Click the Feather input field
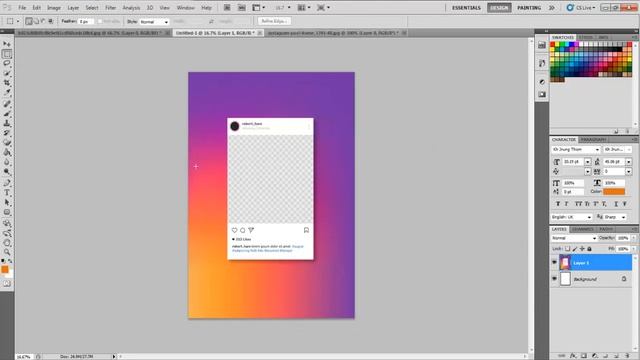Image resolution: width=640 pixels, height=360 pixels. [86, 21]
